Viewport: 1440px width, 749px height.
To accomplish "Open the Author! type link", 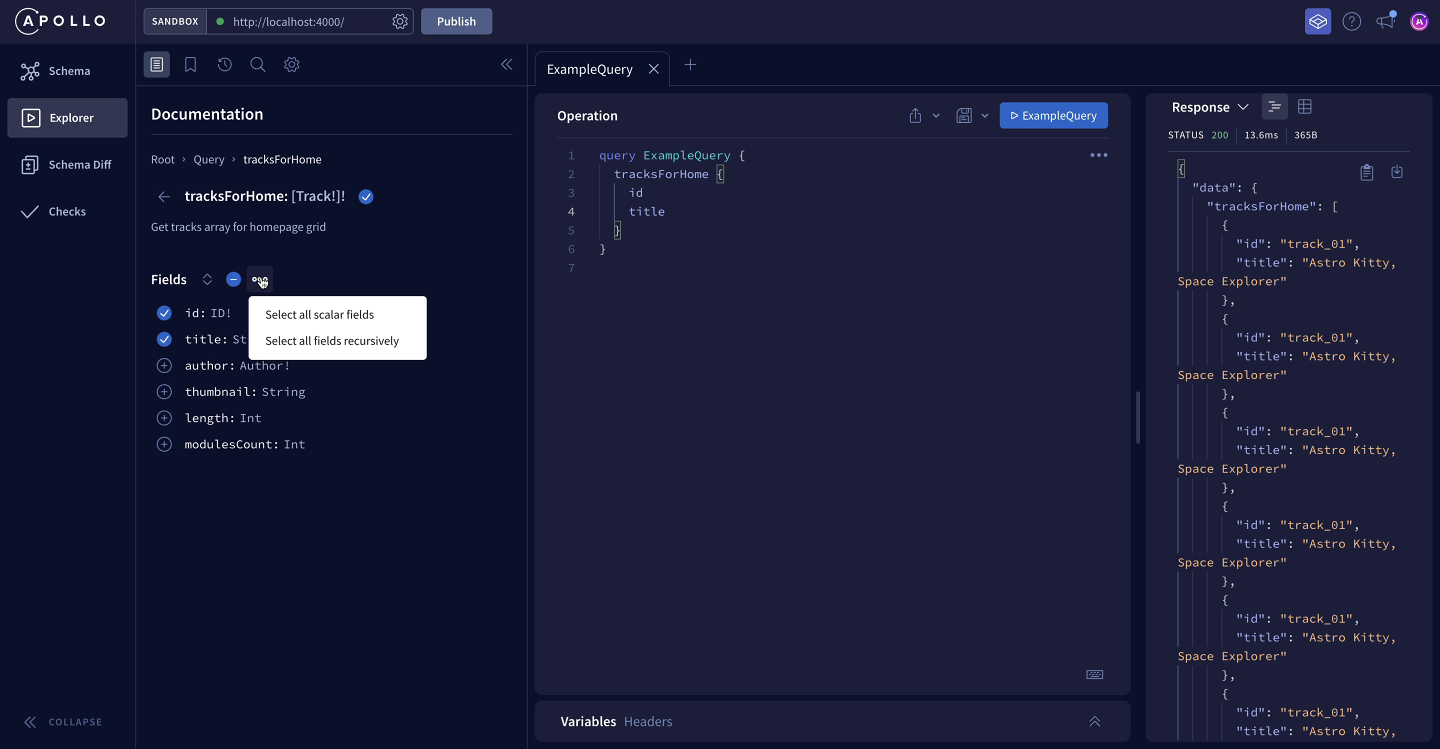I will click(x=265, y=366).
